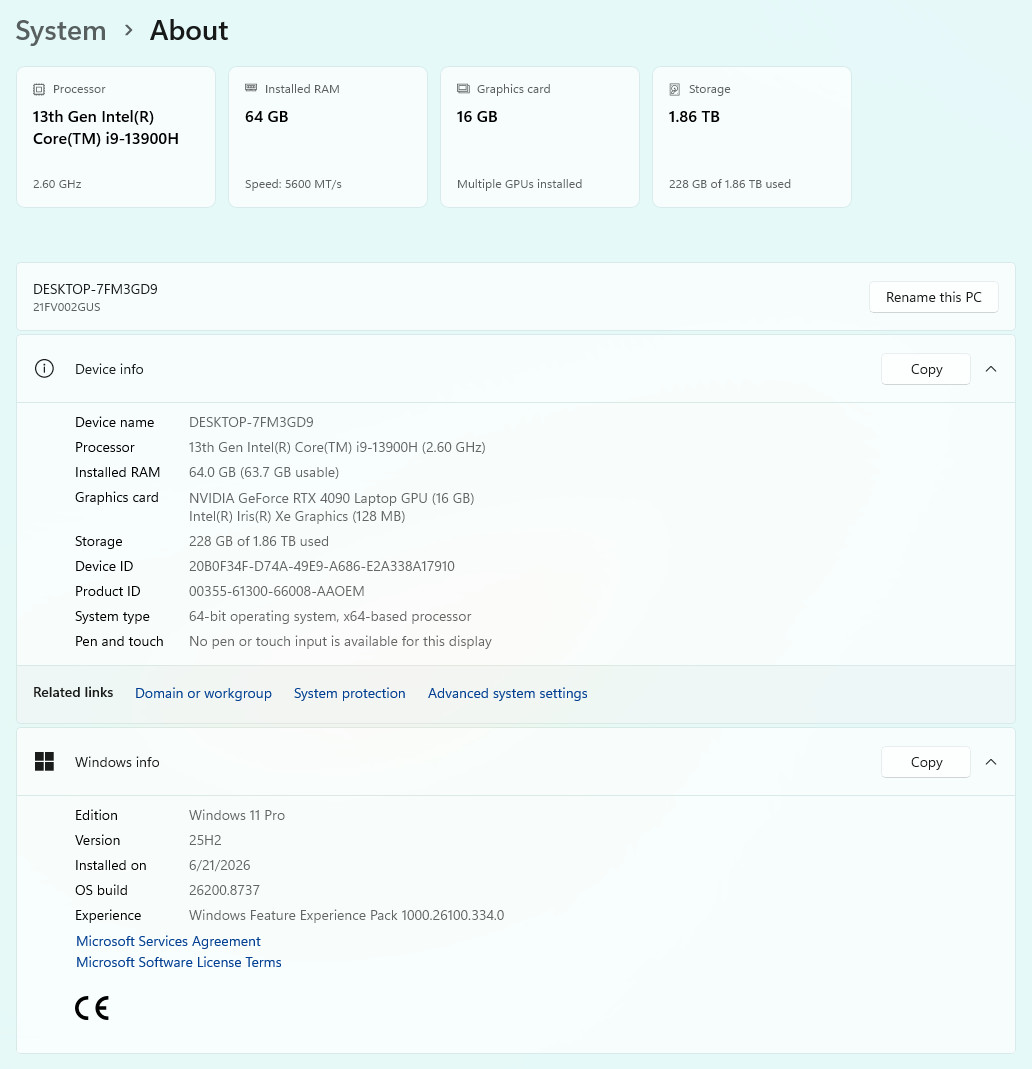Click the breadcrumb chevron after System
1032x1069 pixels.
[x=128, y=30]
